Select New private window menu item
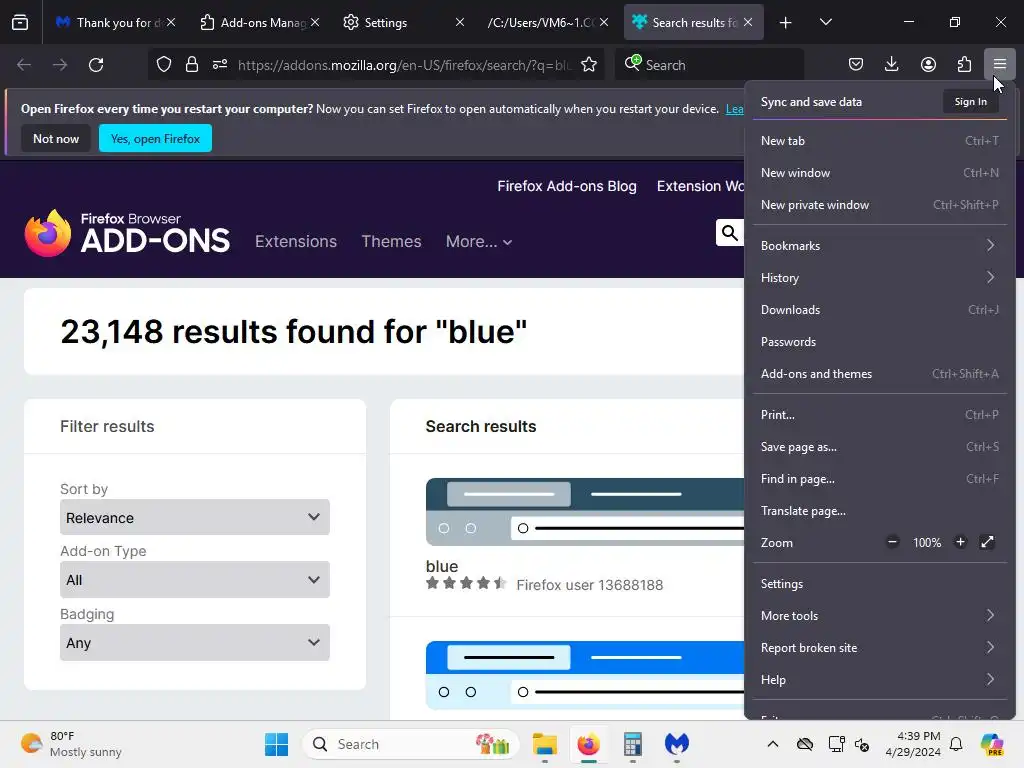Screen dimensions: 1024x768 click(x=879, y=204)
